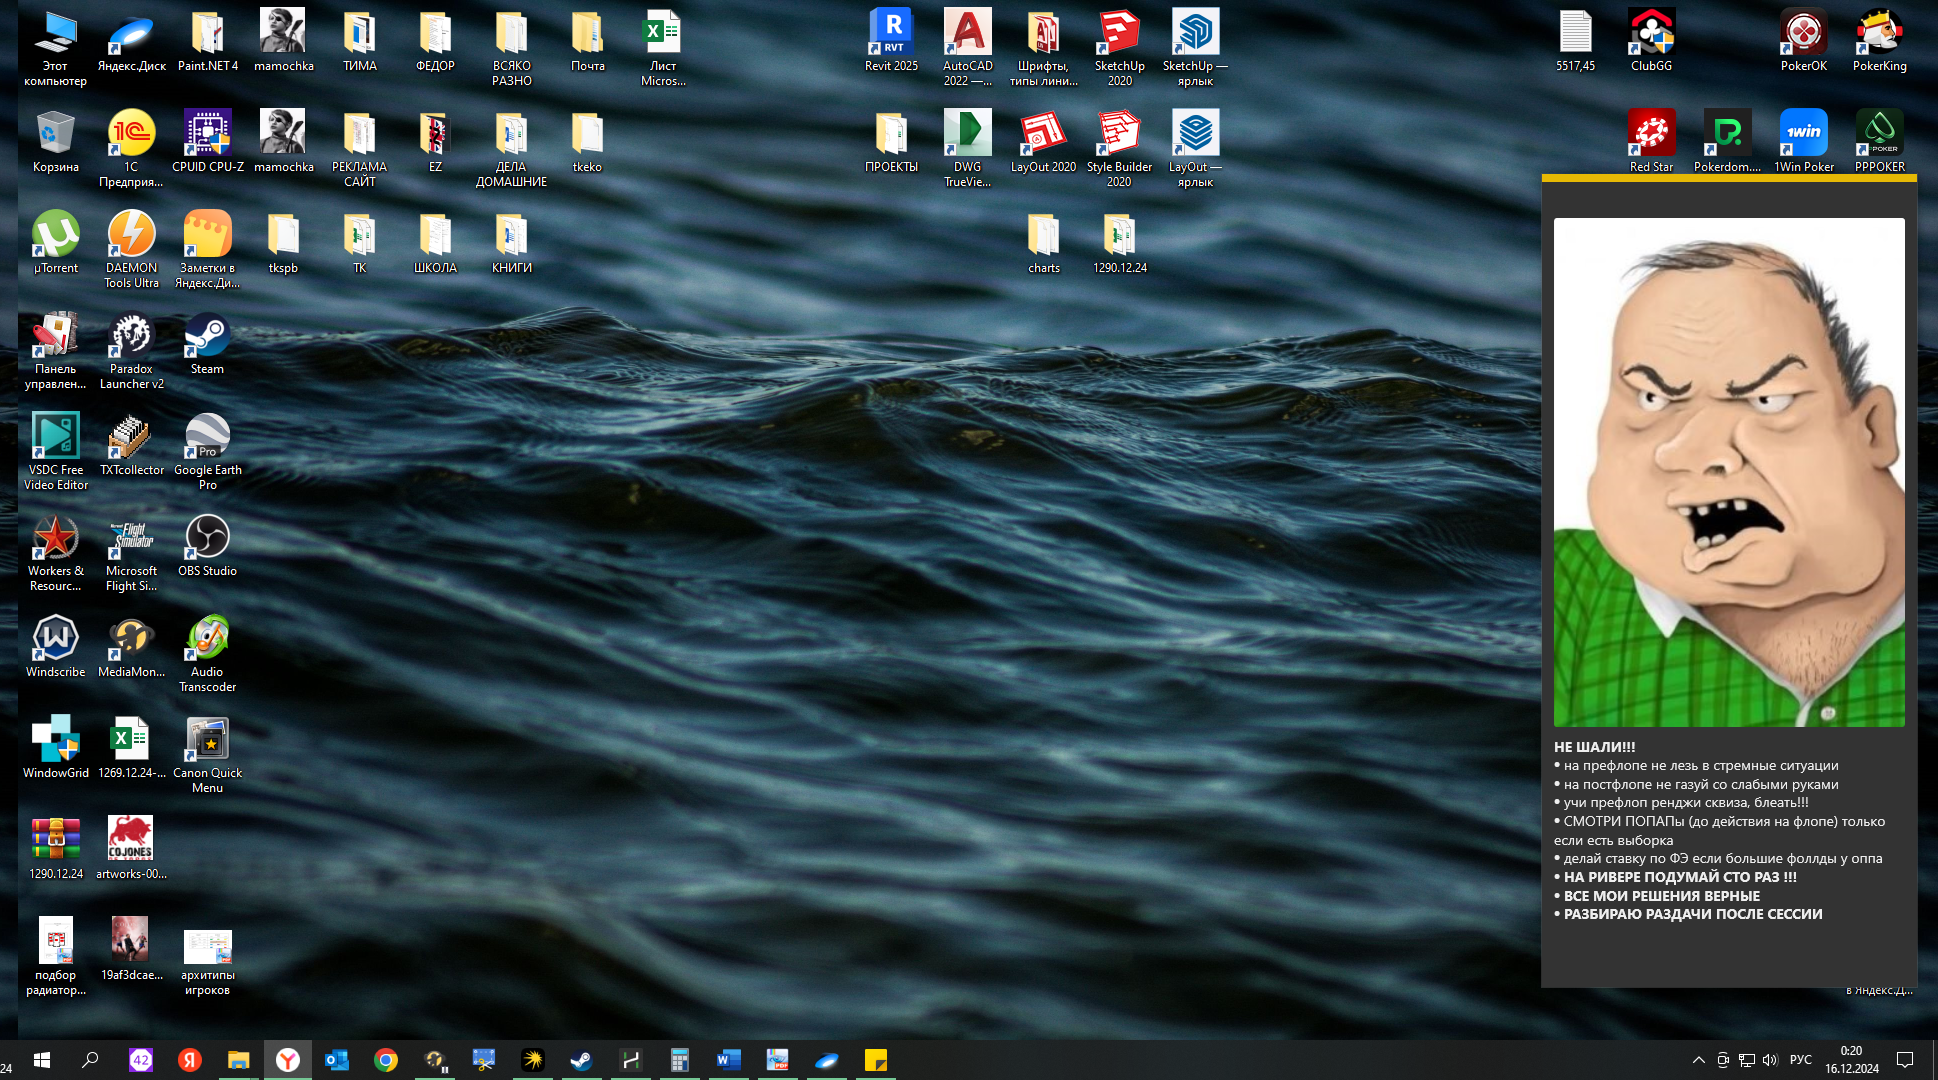Select the OBS Studio desktop icon

tap(207, 546)
